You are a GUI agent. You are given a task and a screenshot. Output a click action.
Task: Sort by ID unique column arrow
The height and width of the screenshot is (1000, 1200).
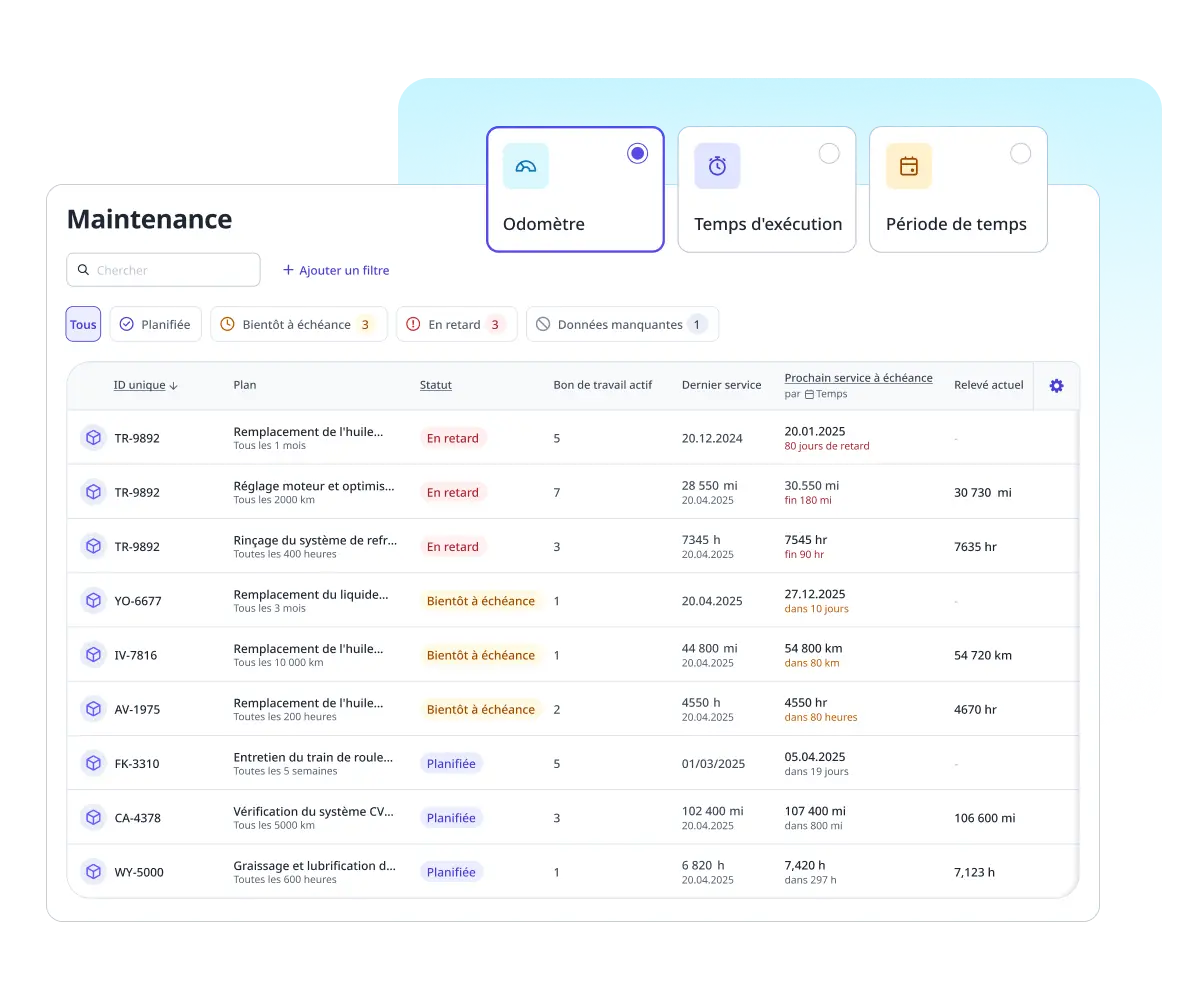174,385
